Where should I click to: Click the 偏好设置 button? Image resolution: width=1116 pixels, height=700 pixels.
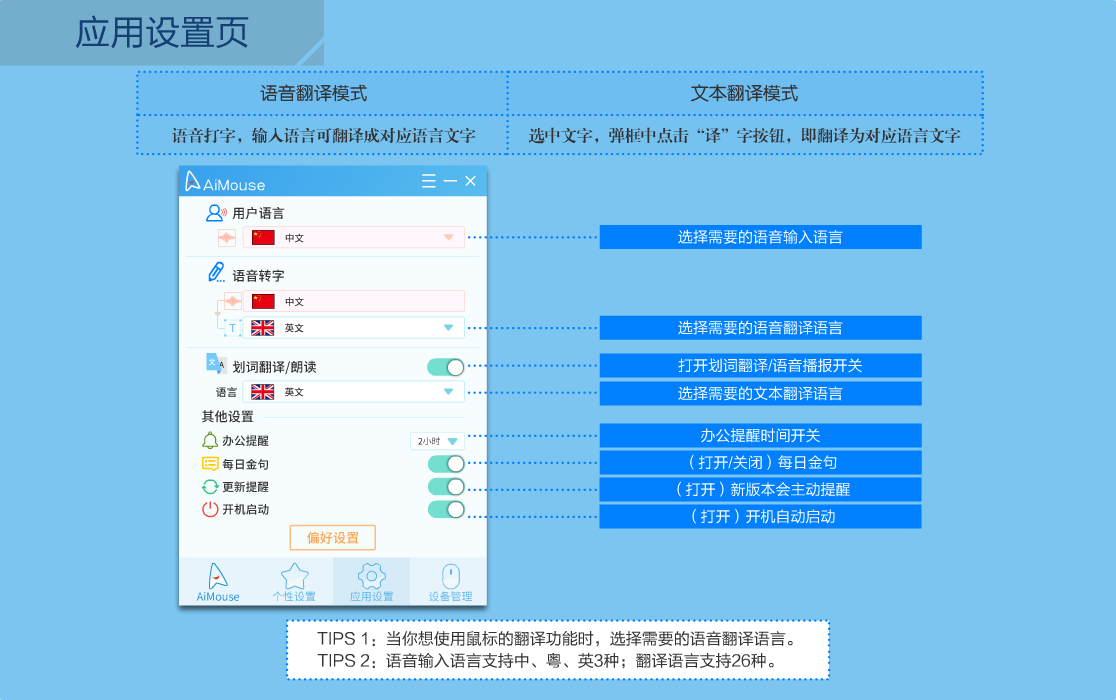(332, 538)
